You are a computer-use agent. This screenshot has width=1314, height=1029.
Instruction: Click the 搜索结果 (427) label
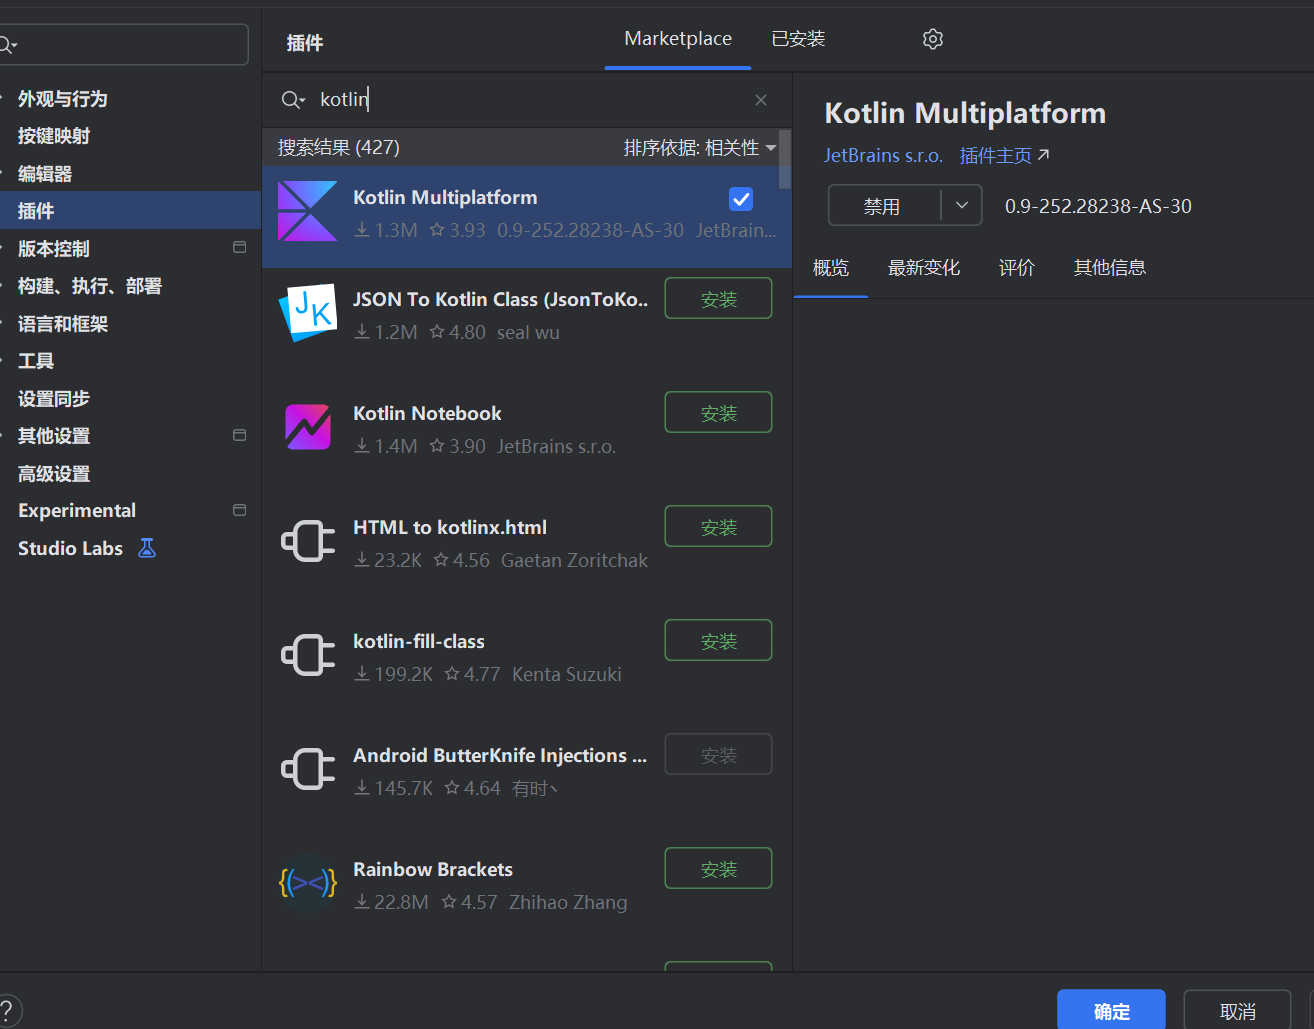[x=339, y=148]
